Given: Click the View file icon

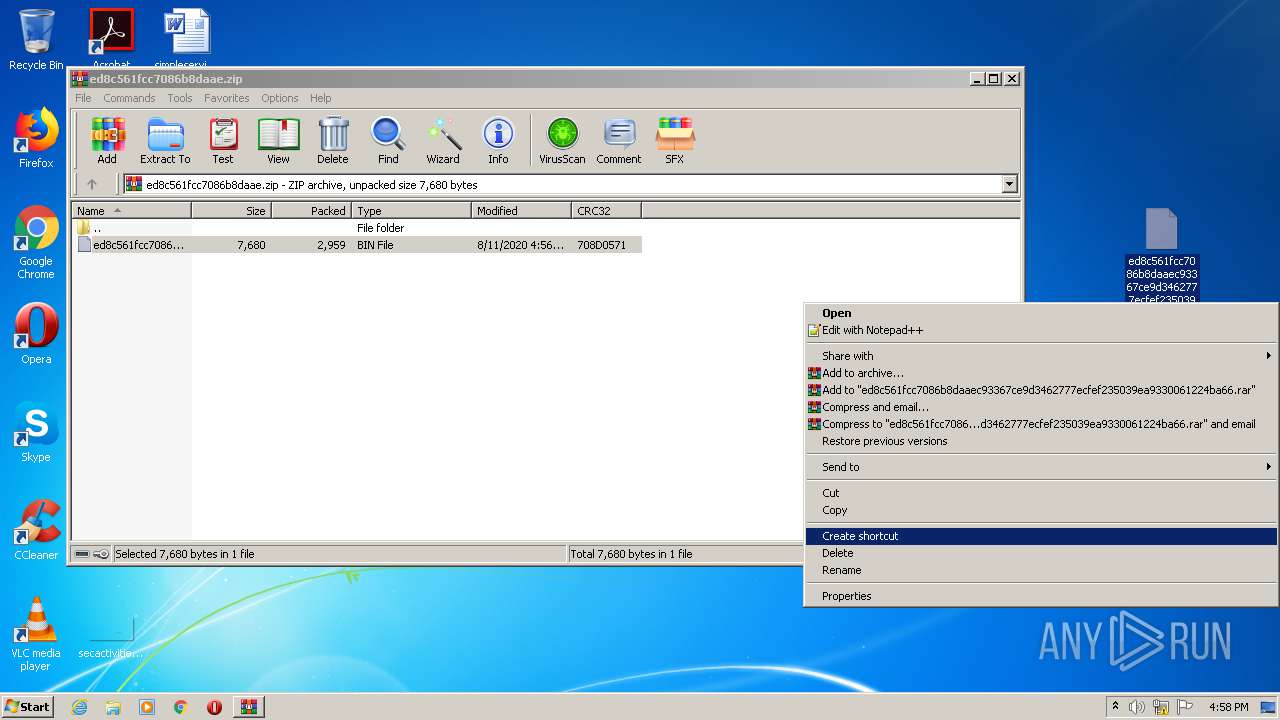Looking at the screenshot, I should click(x=278, y=140).
